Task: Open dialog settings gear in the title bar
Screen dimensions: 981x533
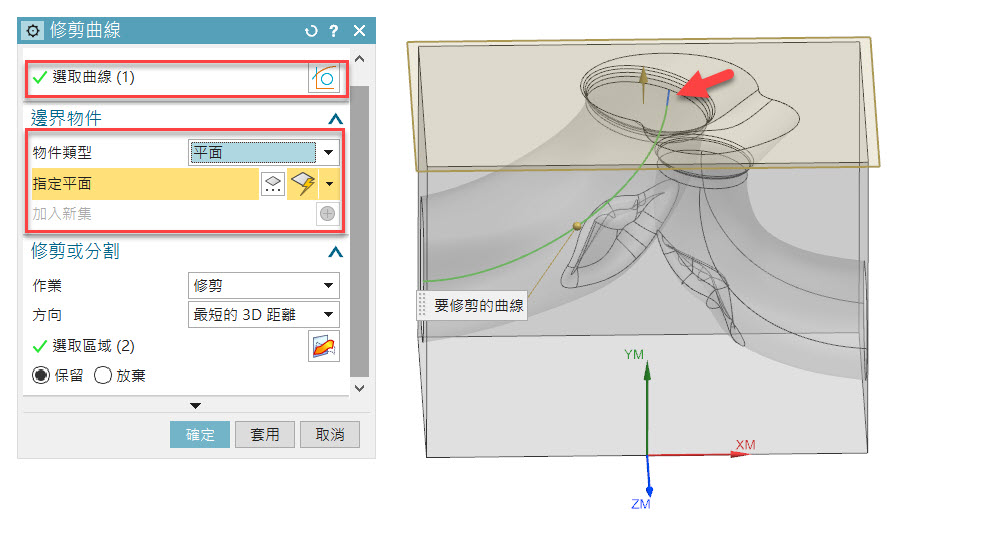Action: [33, 30]
